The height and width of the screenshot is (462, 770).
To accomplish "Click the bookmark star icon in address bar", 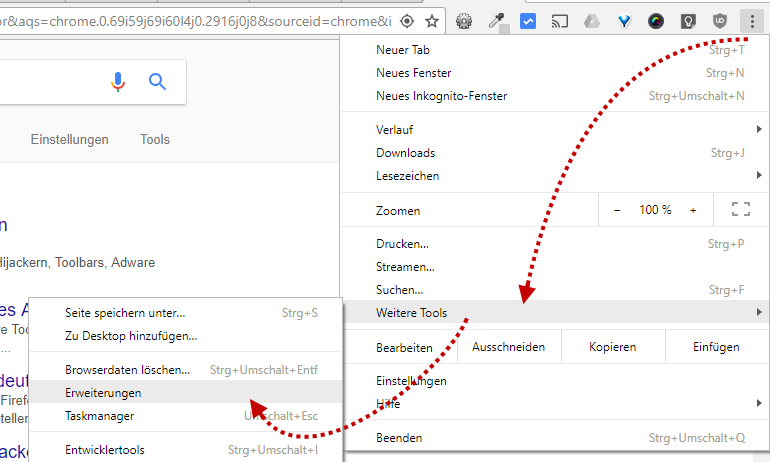I will tap(432, 21).
